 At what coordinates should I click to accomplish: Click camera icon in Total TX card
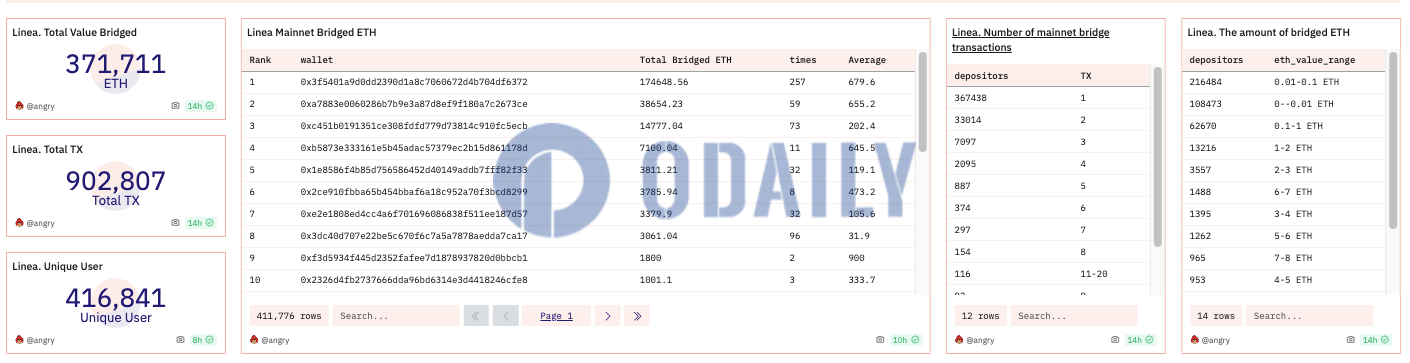tap(176, 223)
